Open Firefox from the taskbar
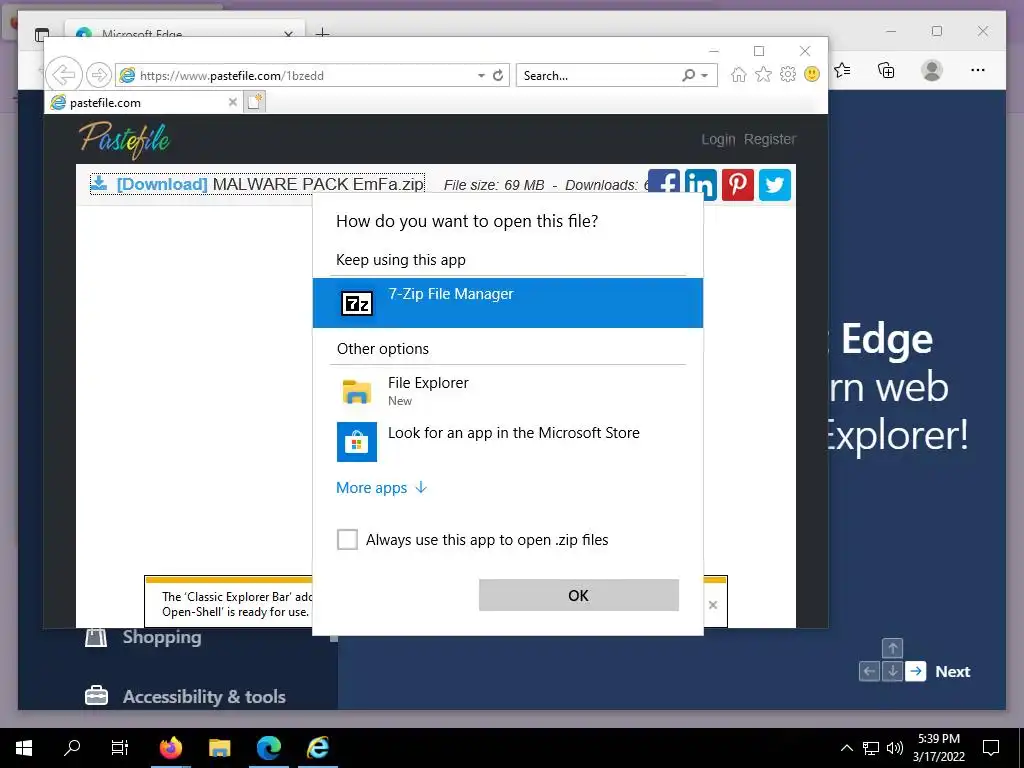Screen dimensions: 1024x768 [171, 748]
